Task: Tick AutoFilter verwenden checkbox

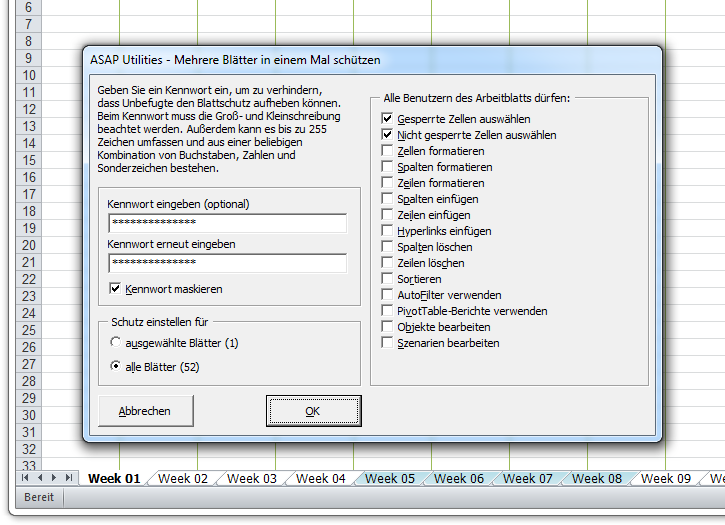Action: (x=387, y=295)
